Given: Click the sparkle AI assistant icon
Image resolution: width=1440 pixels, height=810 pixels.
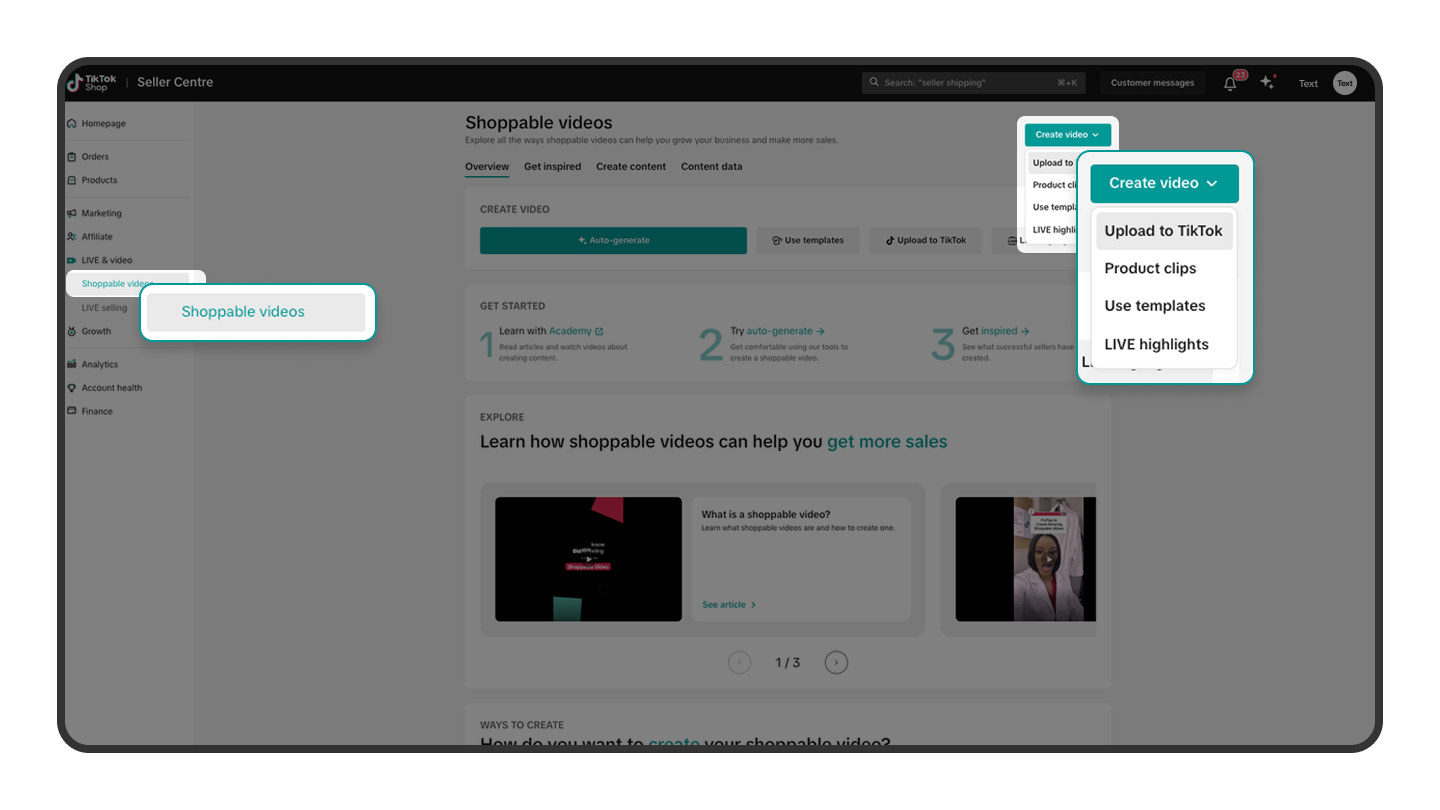Looking at the screenshot, I should pyautogui.click(x=1268, y=83).
